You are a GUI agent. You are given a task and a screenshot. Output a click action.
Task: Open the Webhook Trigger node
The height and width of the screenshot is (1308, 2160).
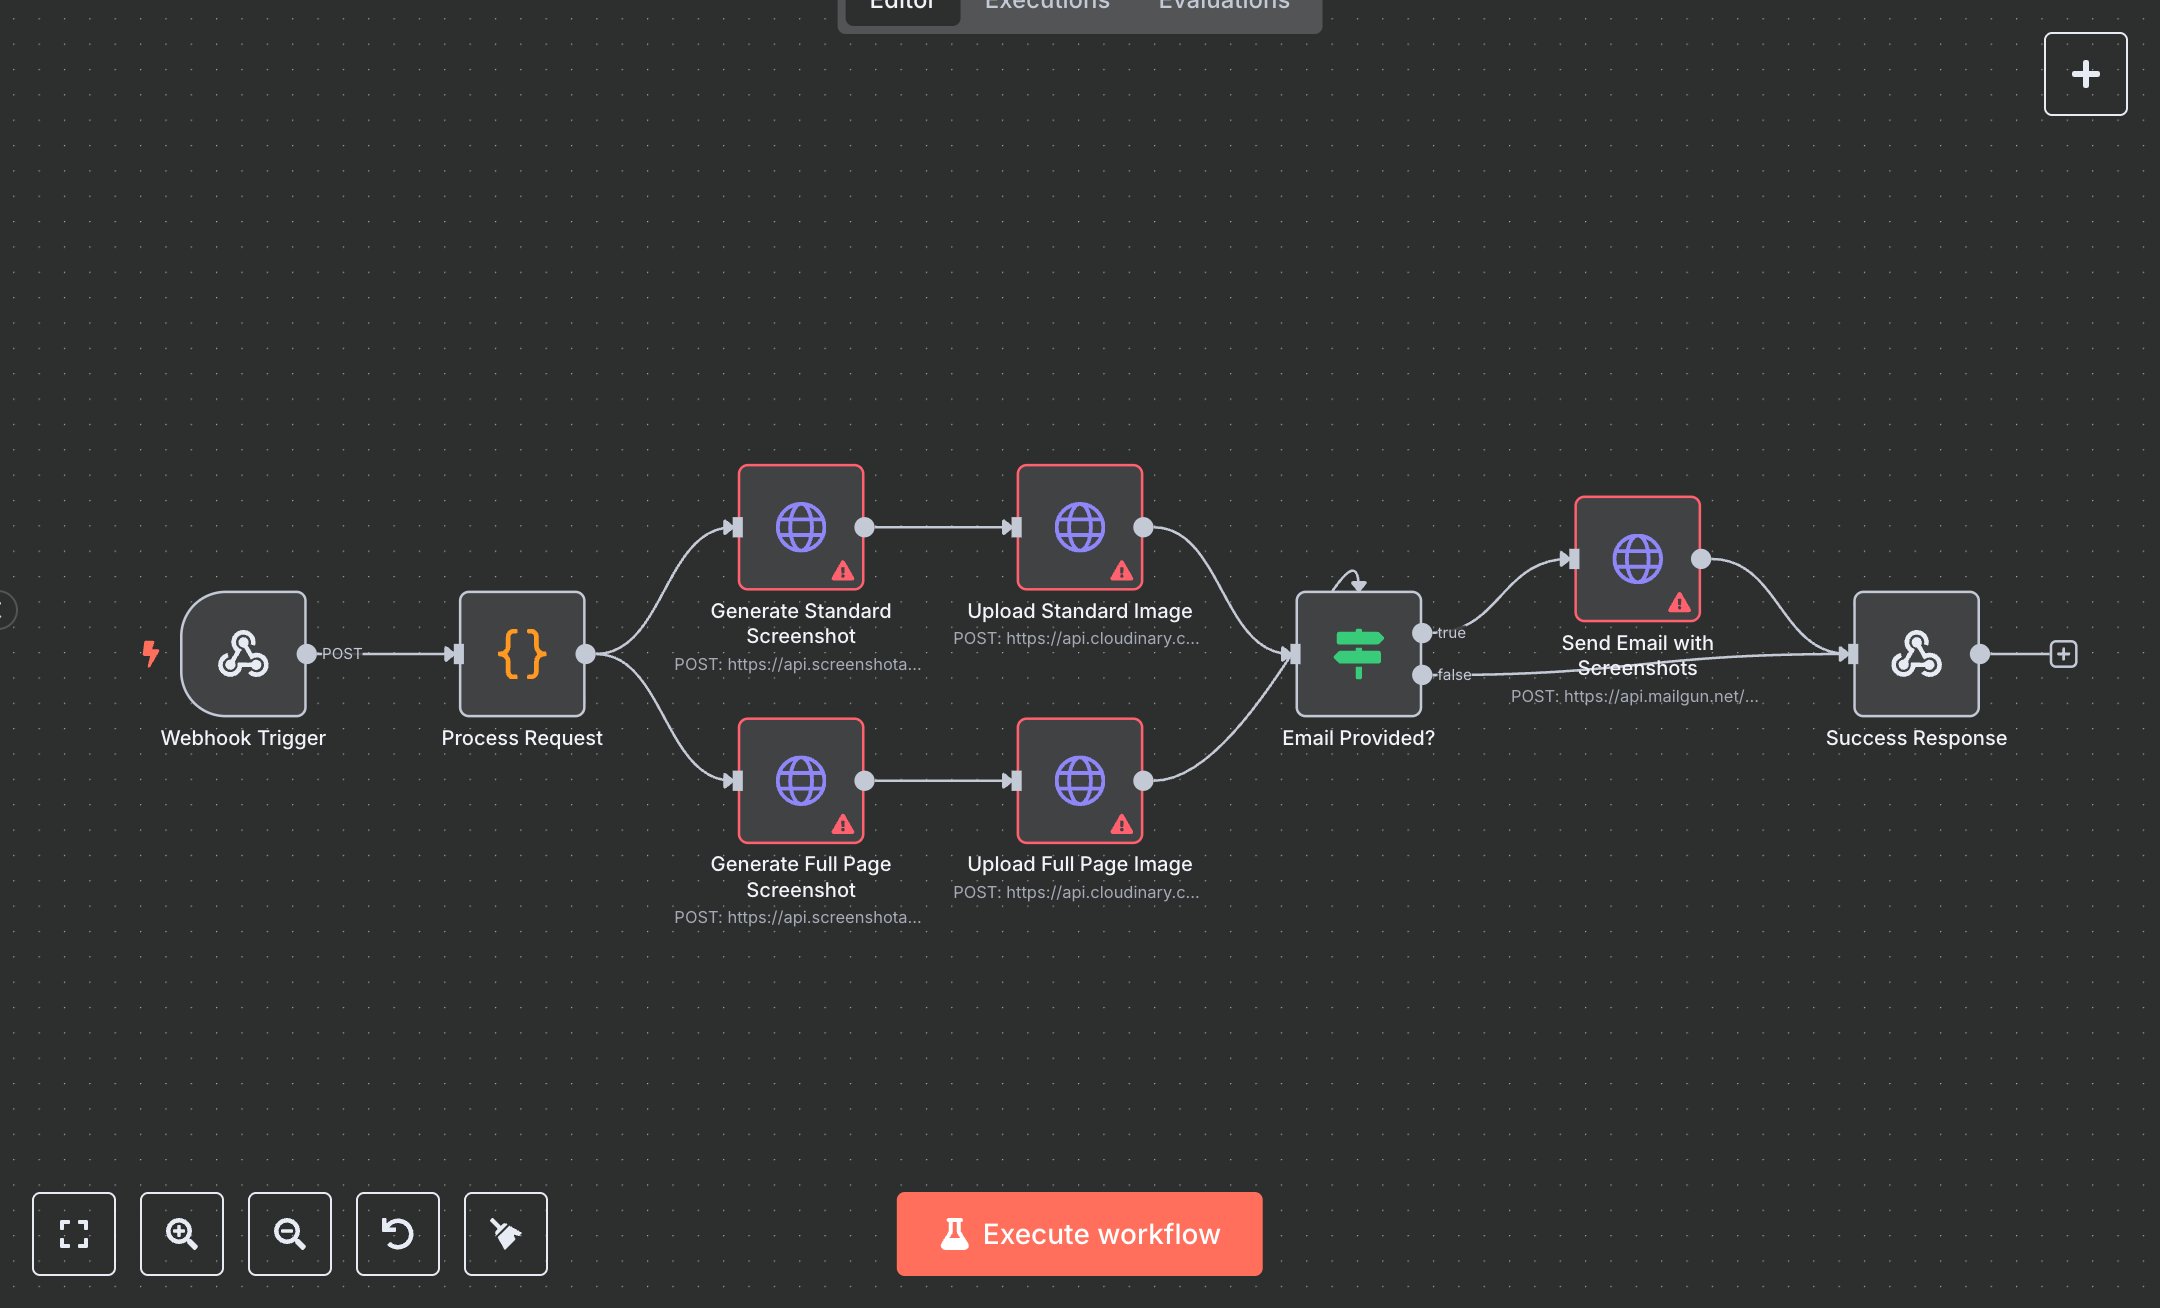tap(242, 655)
